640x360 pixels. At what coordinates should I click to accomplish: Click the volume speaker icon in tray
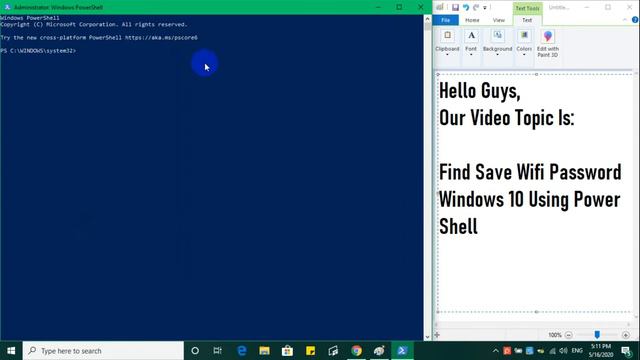point(564,351)
